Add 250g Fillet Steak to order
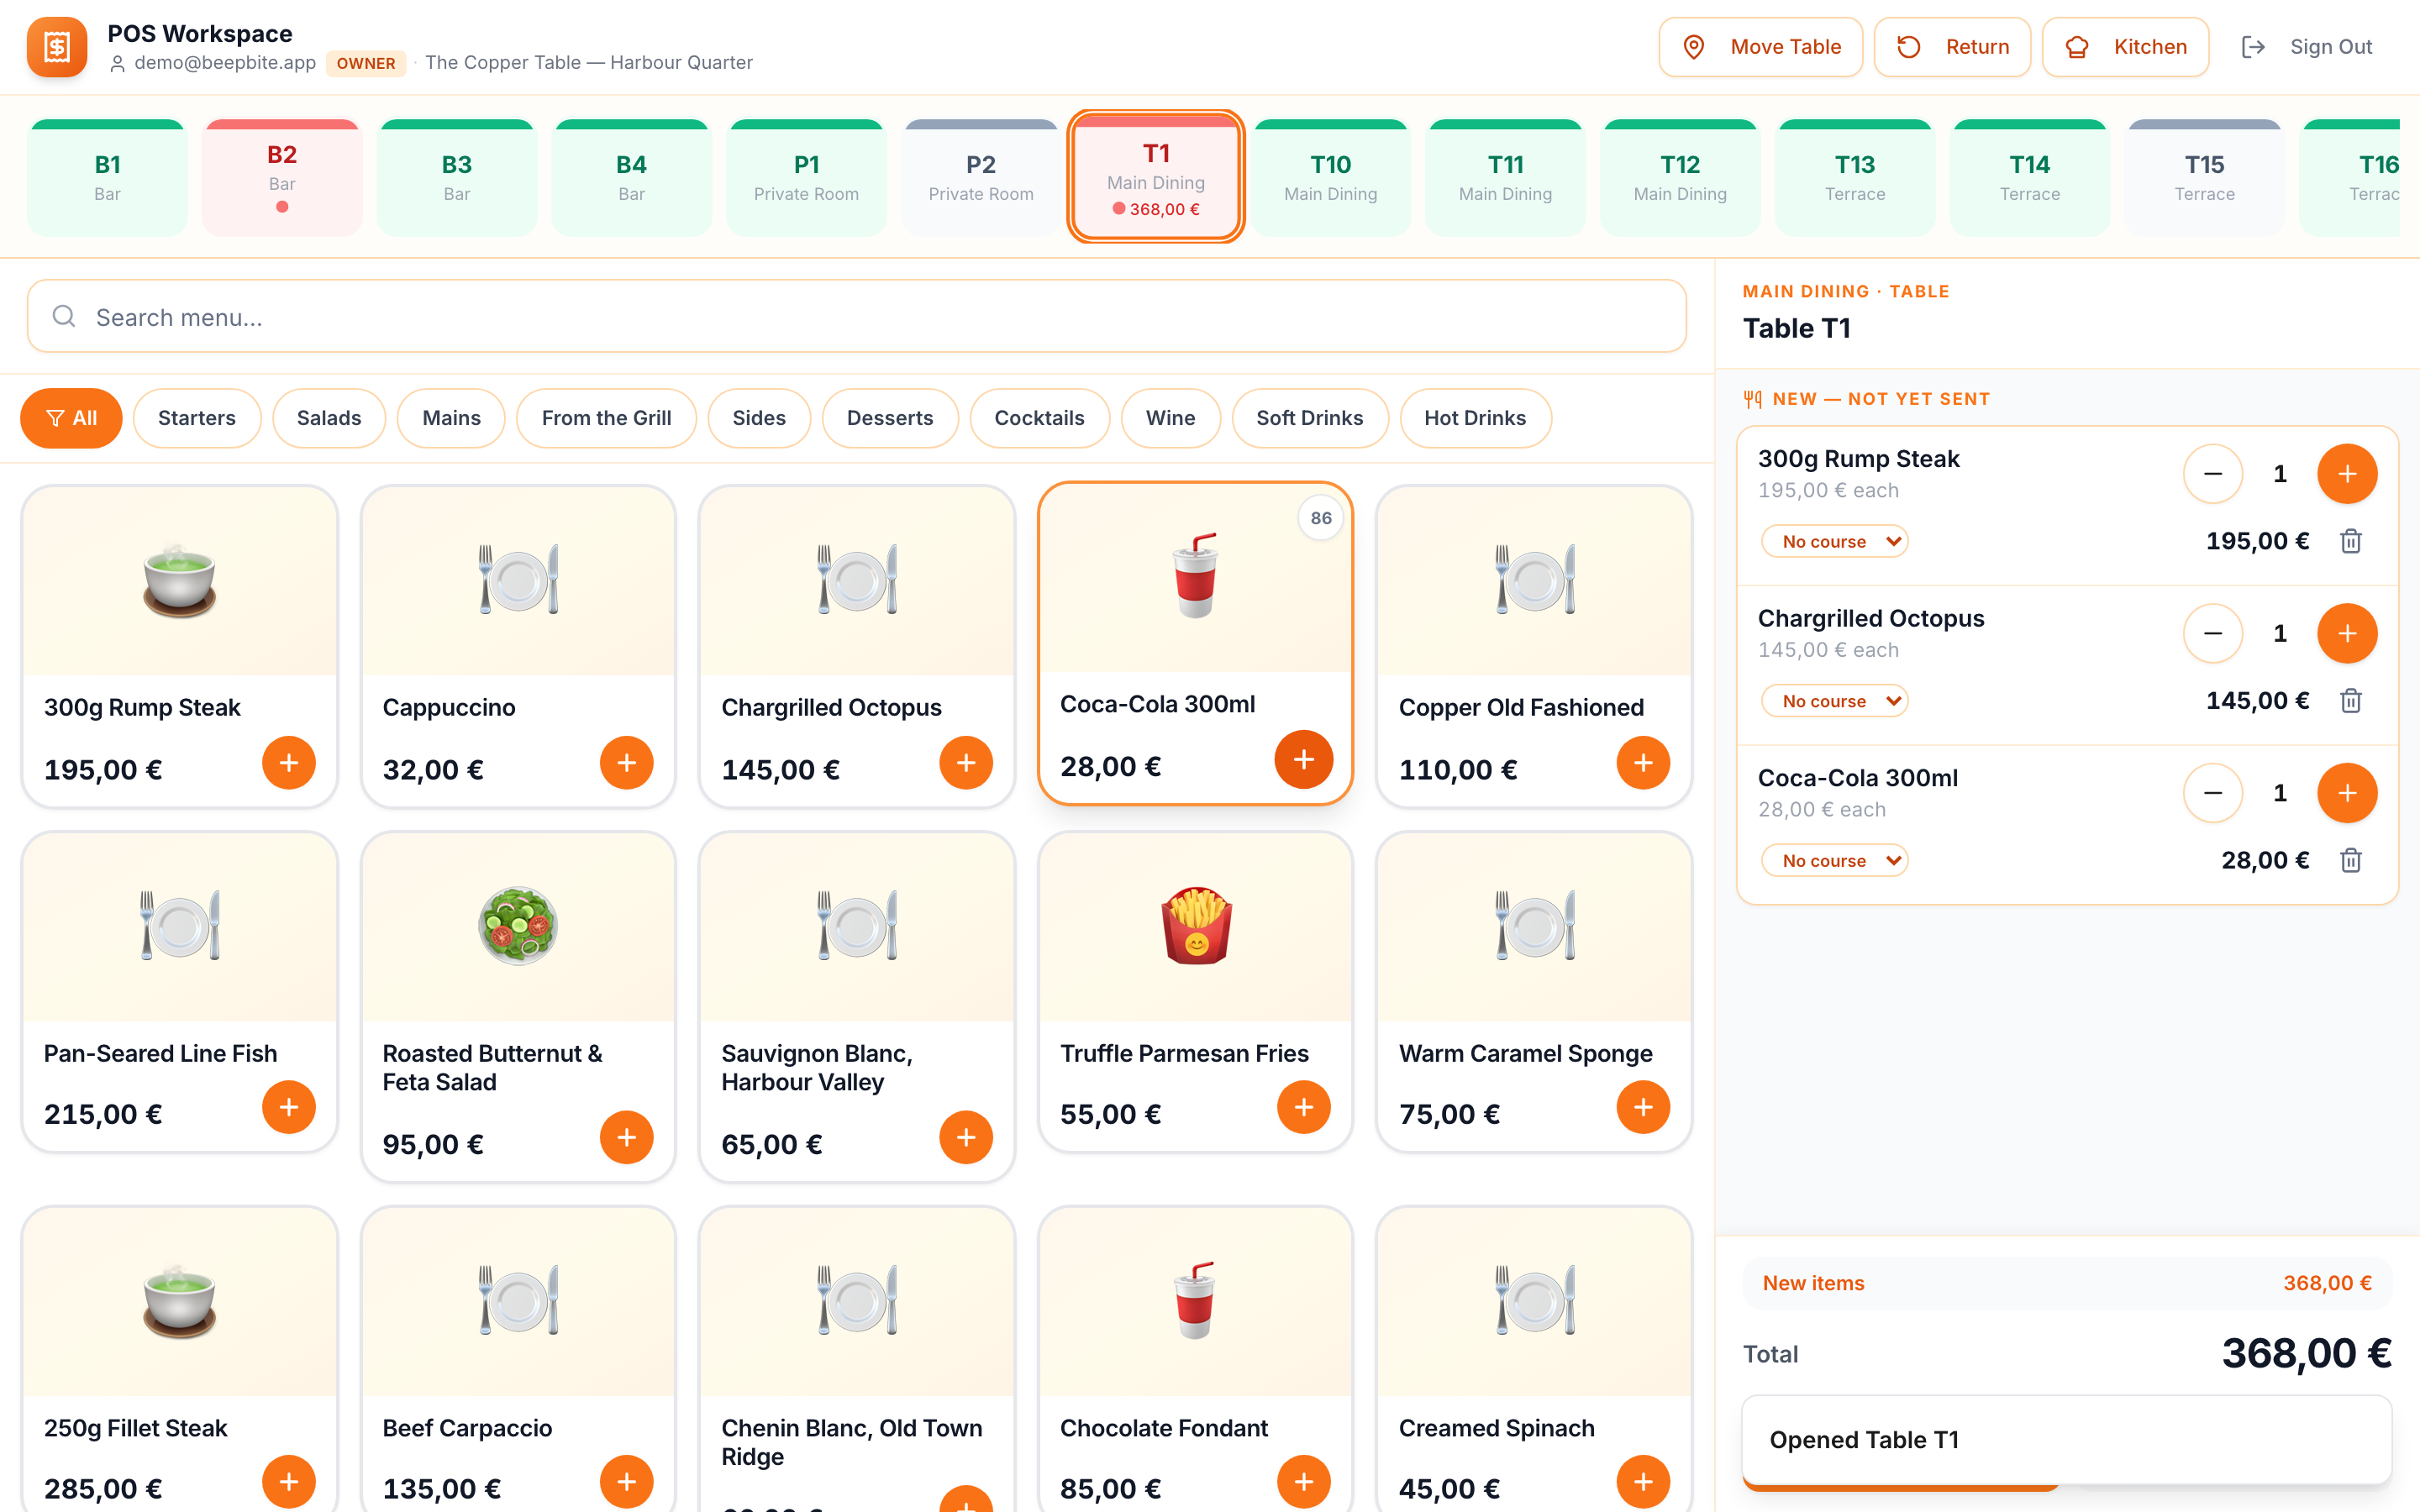The height and width of the screenshot is (1512, 2420). click(x=289, y=1482)
